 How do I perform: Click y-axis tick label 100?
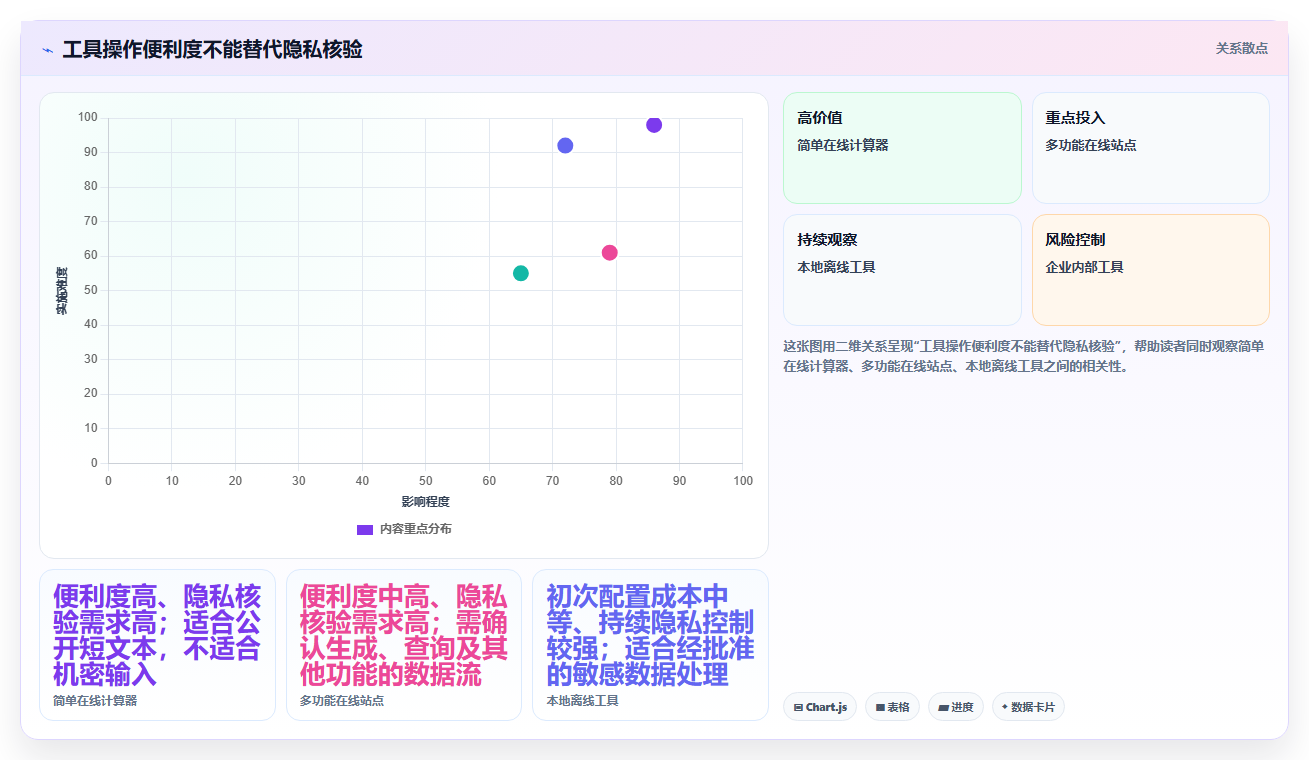88,118
